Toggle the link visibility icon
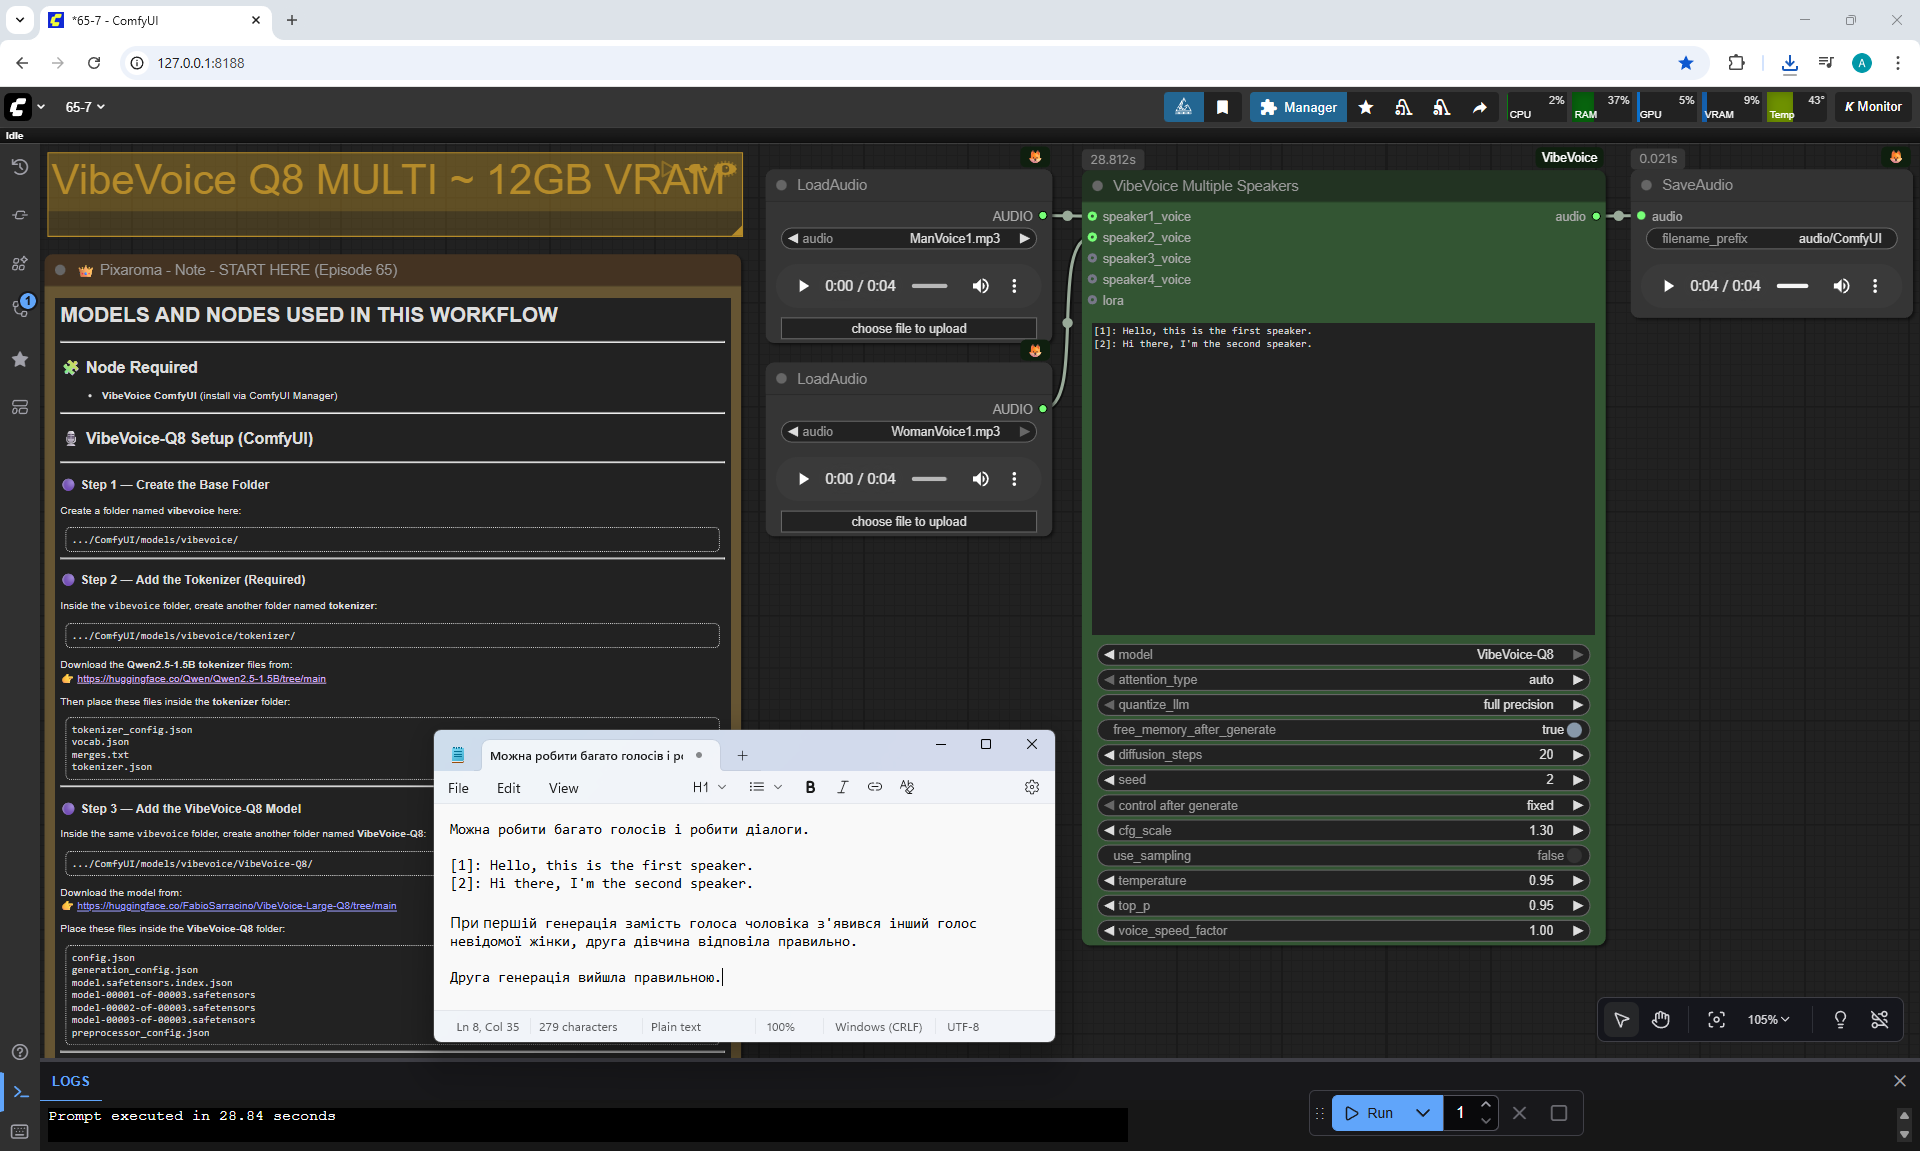 (1879, 1019)
